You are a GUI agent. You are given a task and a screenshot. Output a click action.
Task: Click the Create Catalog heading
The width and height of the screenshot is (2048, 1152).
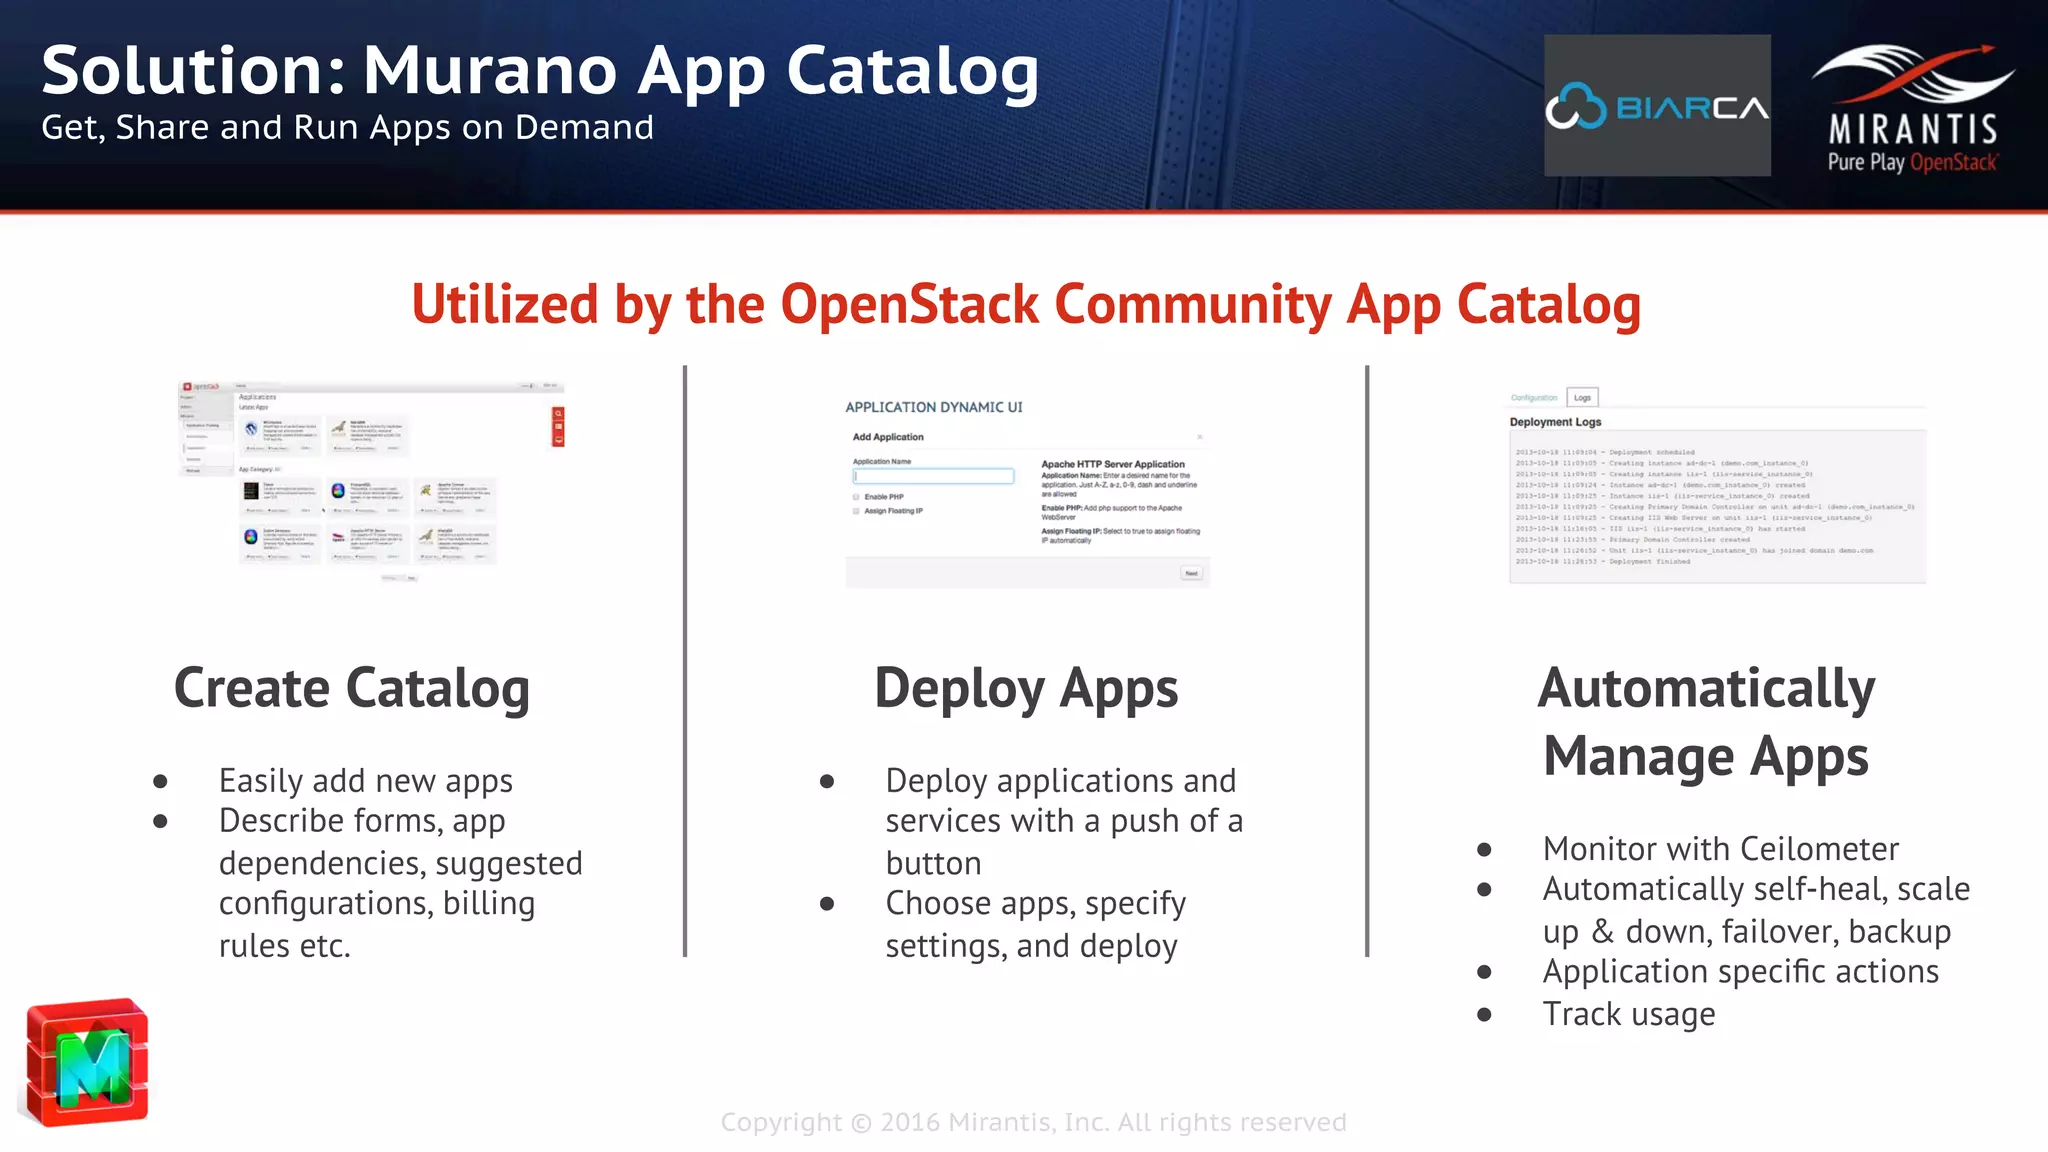click(351, 689)
